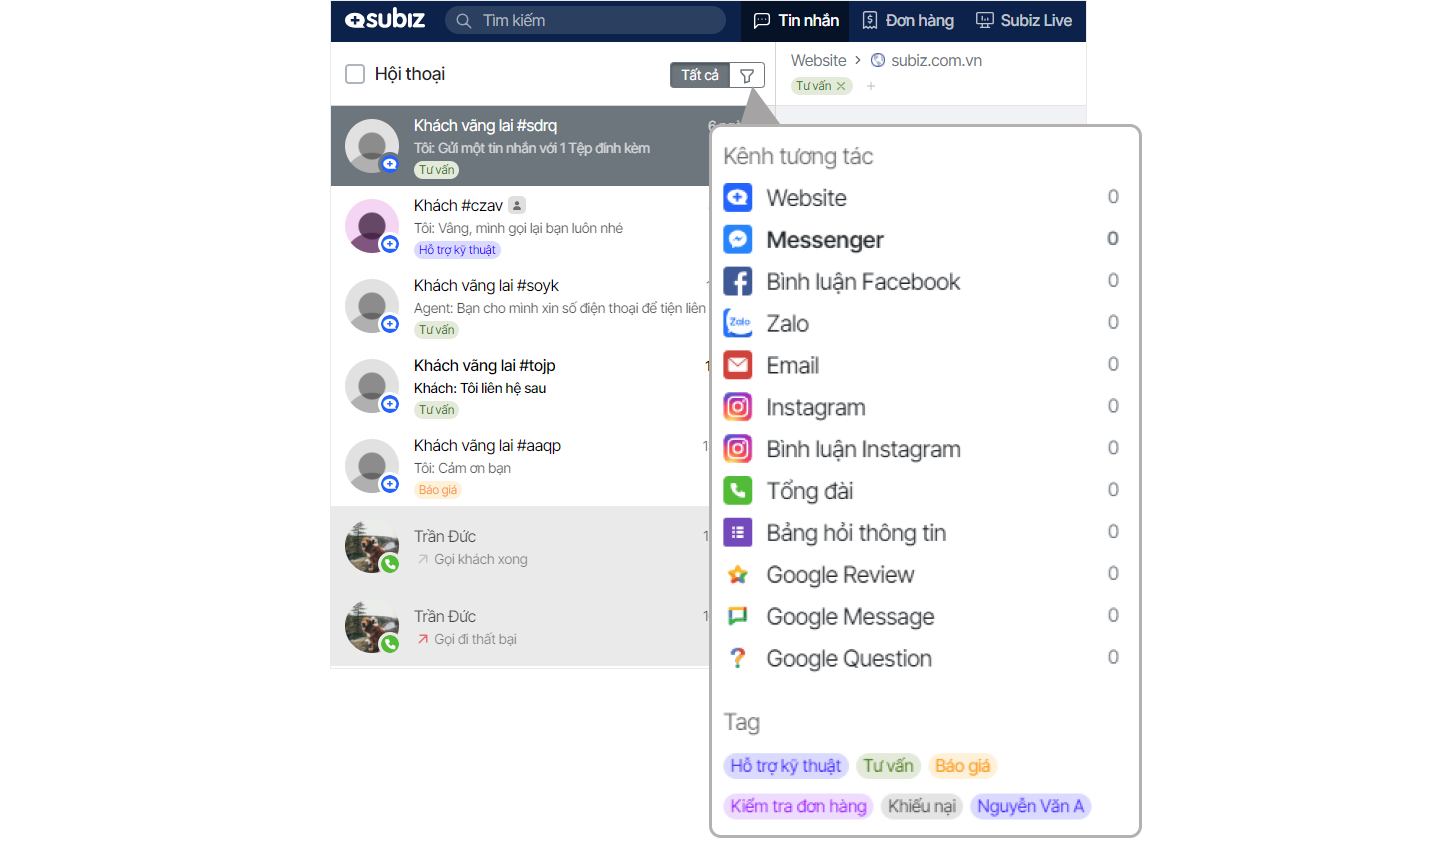The image size is (1440, 849).
Task: Click the Tìm kiếm search field
Action: click(586, 20)
